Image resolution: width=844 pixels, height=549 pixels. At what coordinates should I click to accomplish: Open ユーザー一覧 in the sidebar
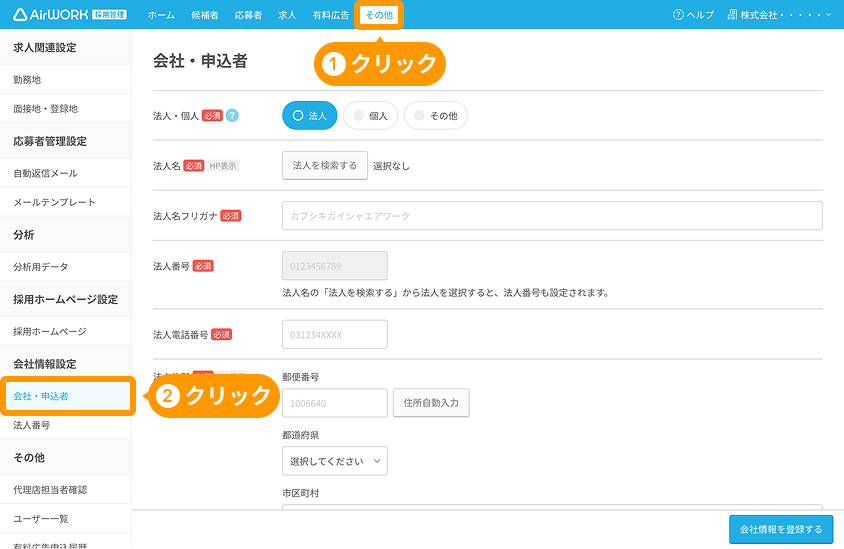click(65, 519)
